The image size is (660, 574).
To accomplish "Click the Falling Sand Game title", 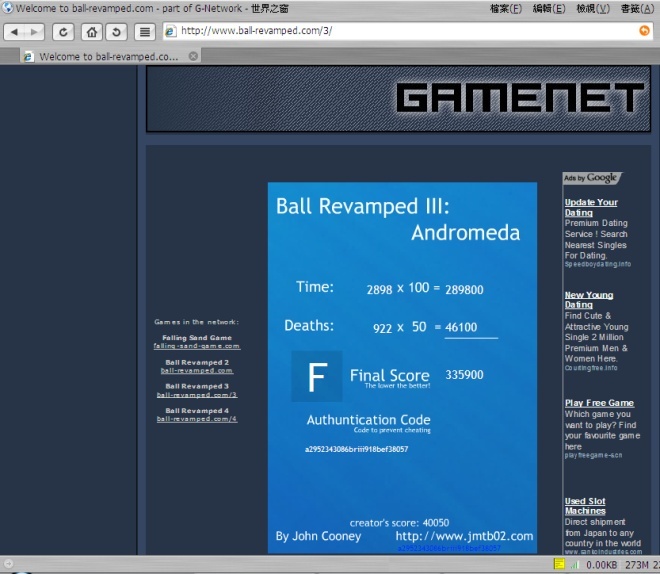I will click(x=197, y=337).
